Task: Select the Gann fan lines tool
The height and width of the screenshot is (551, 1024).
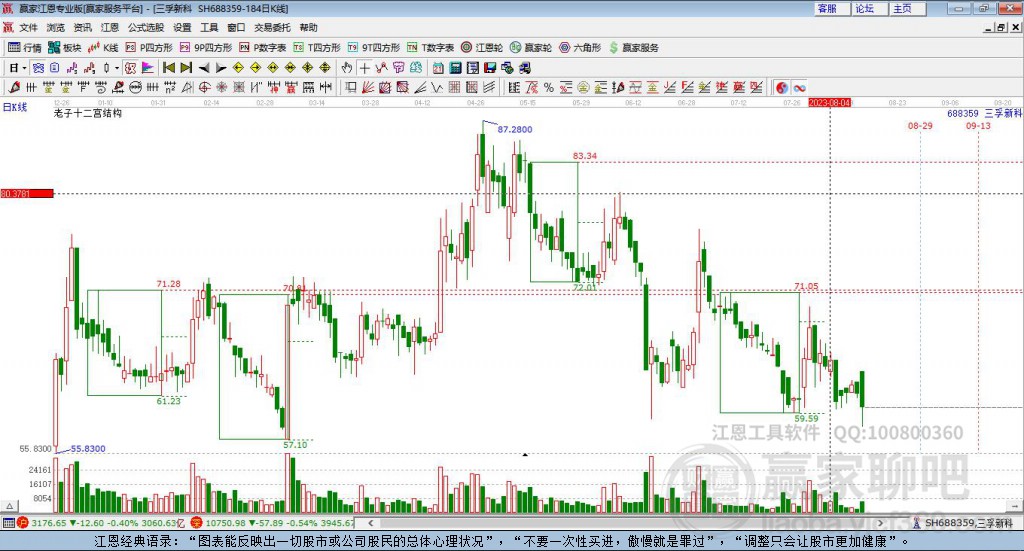Action: tap(368, 87)
